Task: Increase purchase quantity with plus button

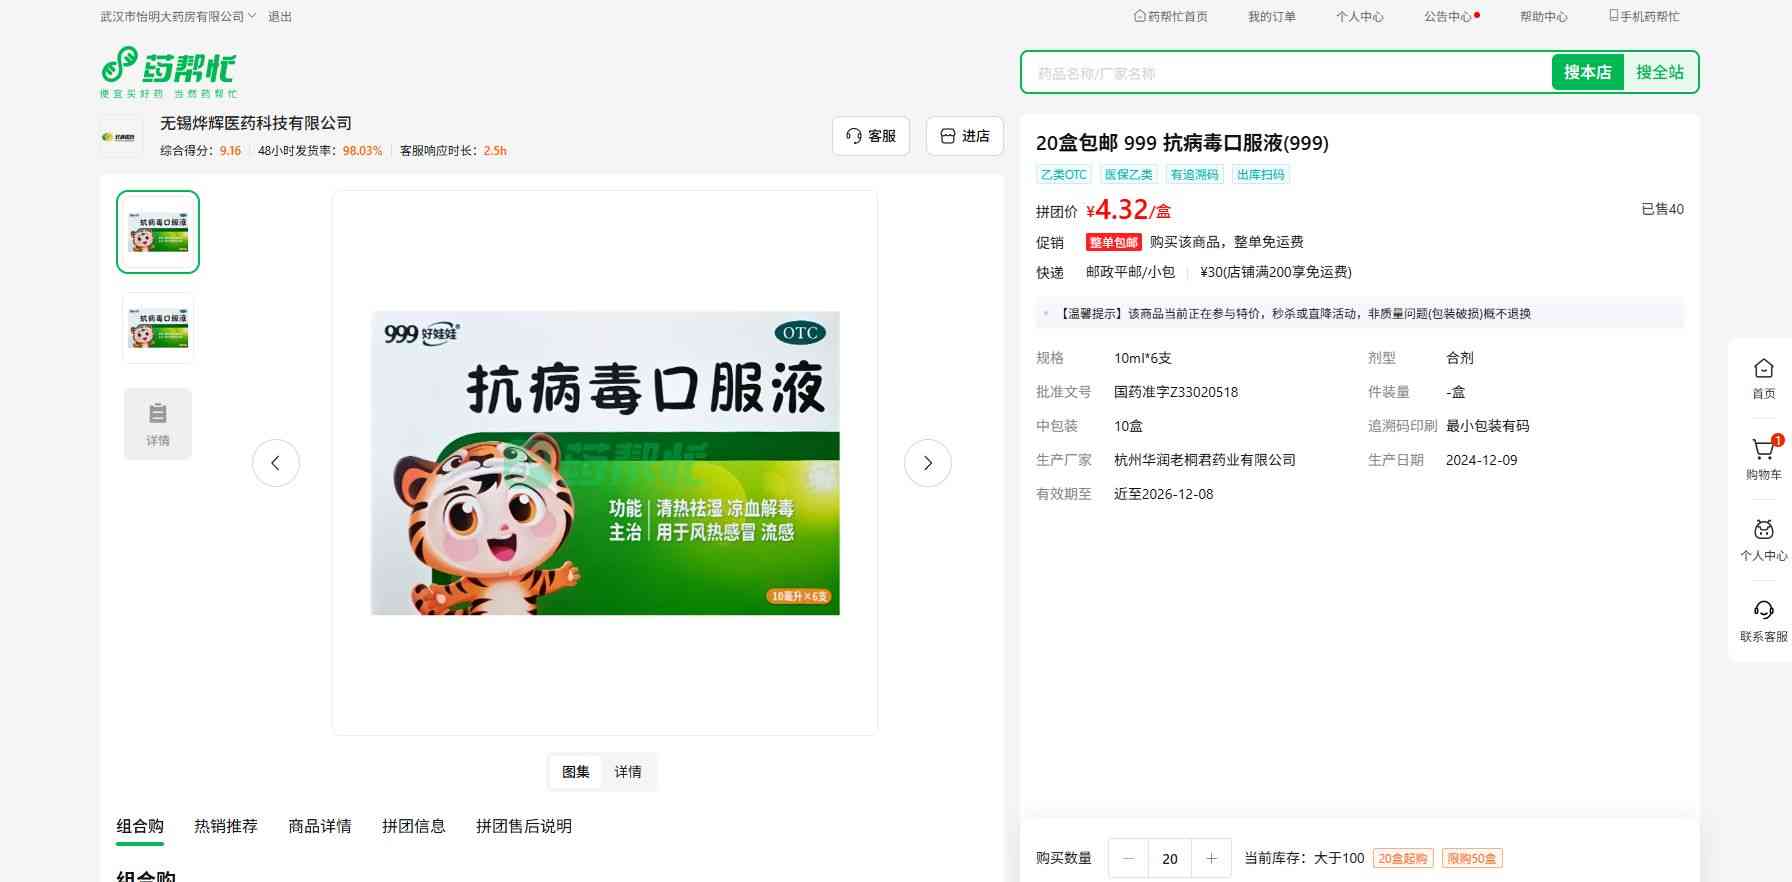Action: (1211, 858)
